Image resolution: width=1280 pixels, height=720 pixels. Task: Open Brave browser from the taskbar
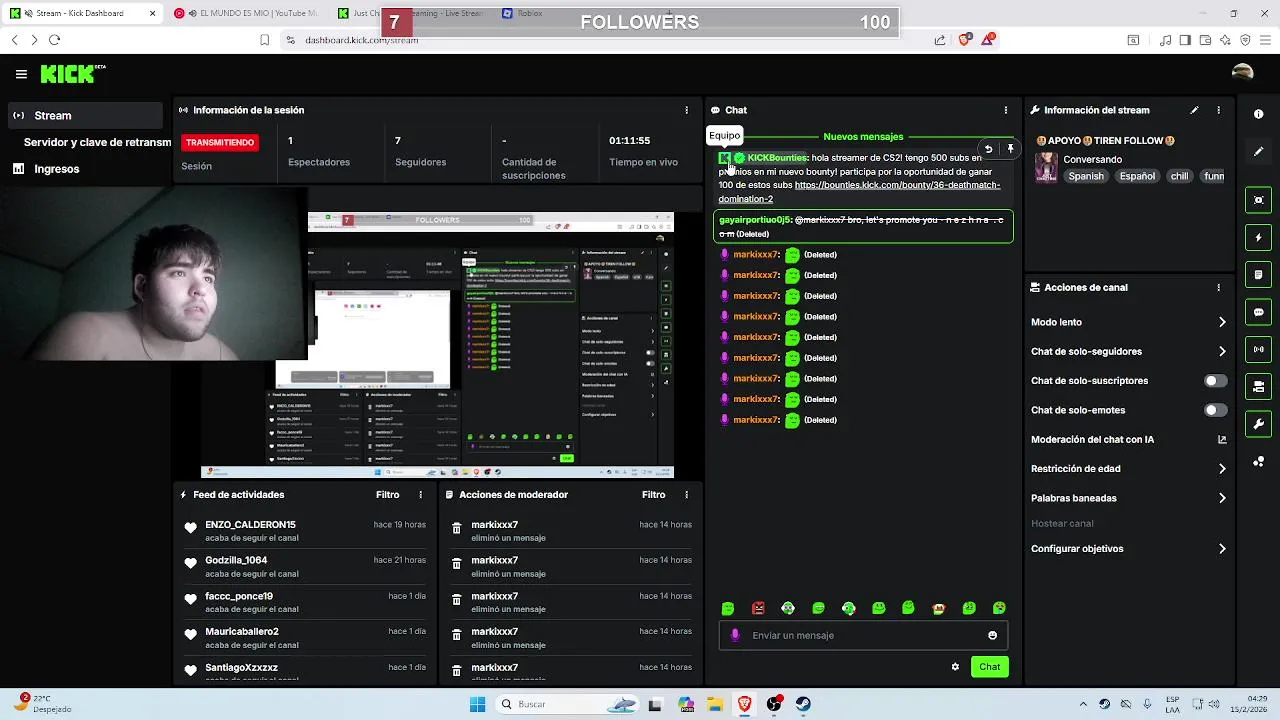pos(745,704)
